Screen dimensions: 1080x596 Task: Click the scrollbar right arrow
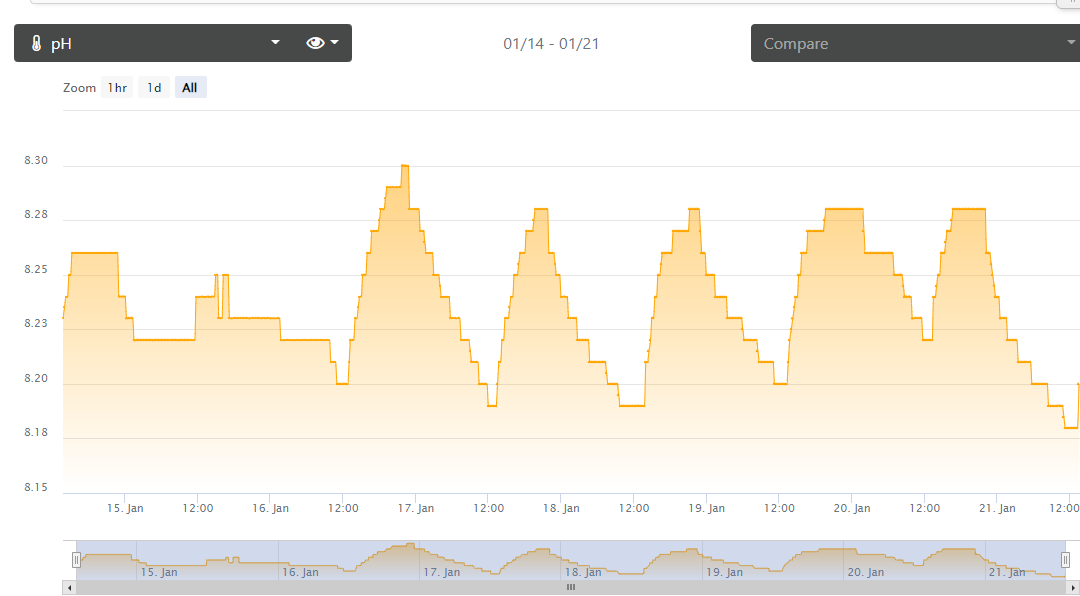(1074, 587)
